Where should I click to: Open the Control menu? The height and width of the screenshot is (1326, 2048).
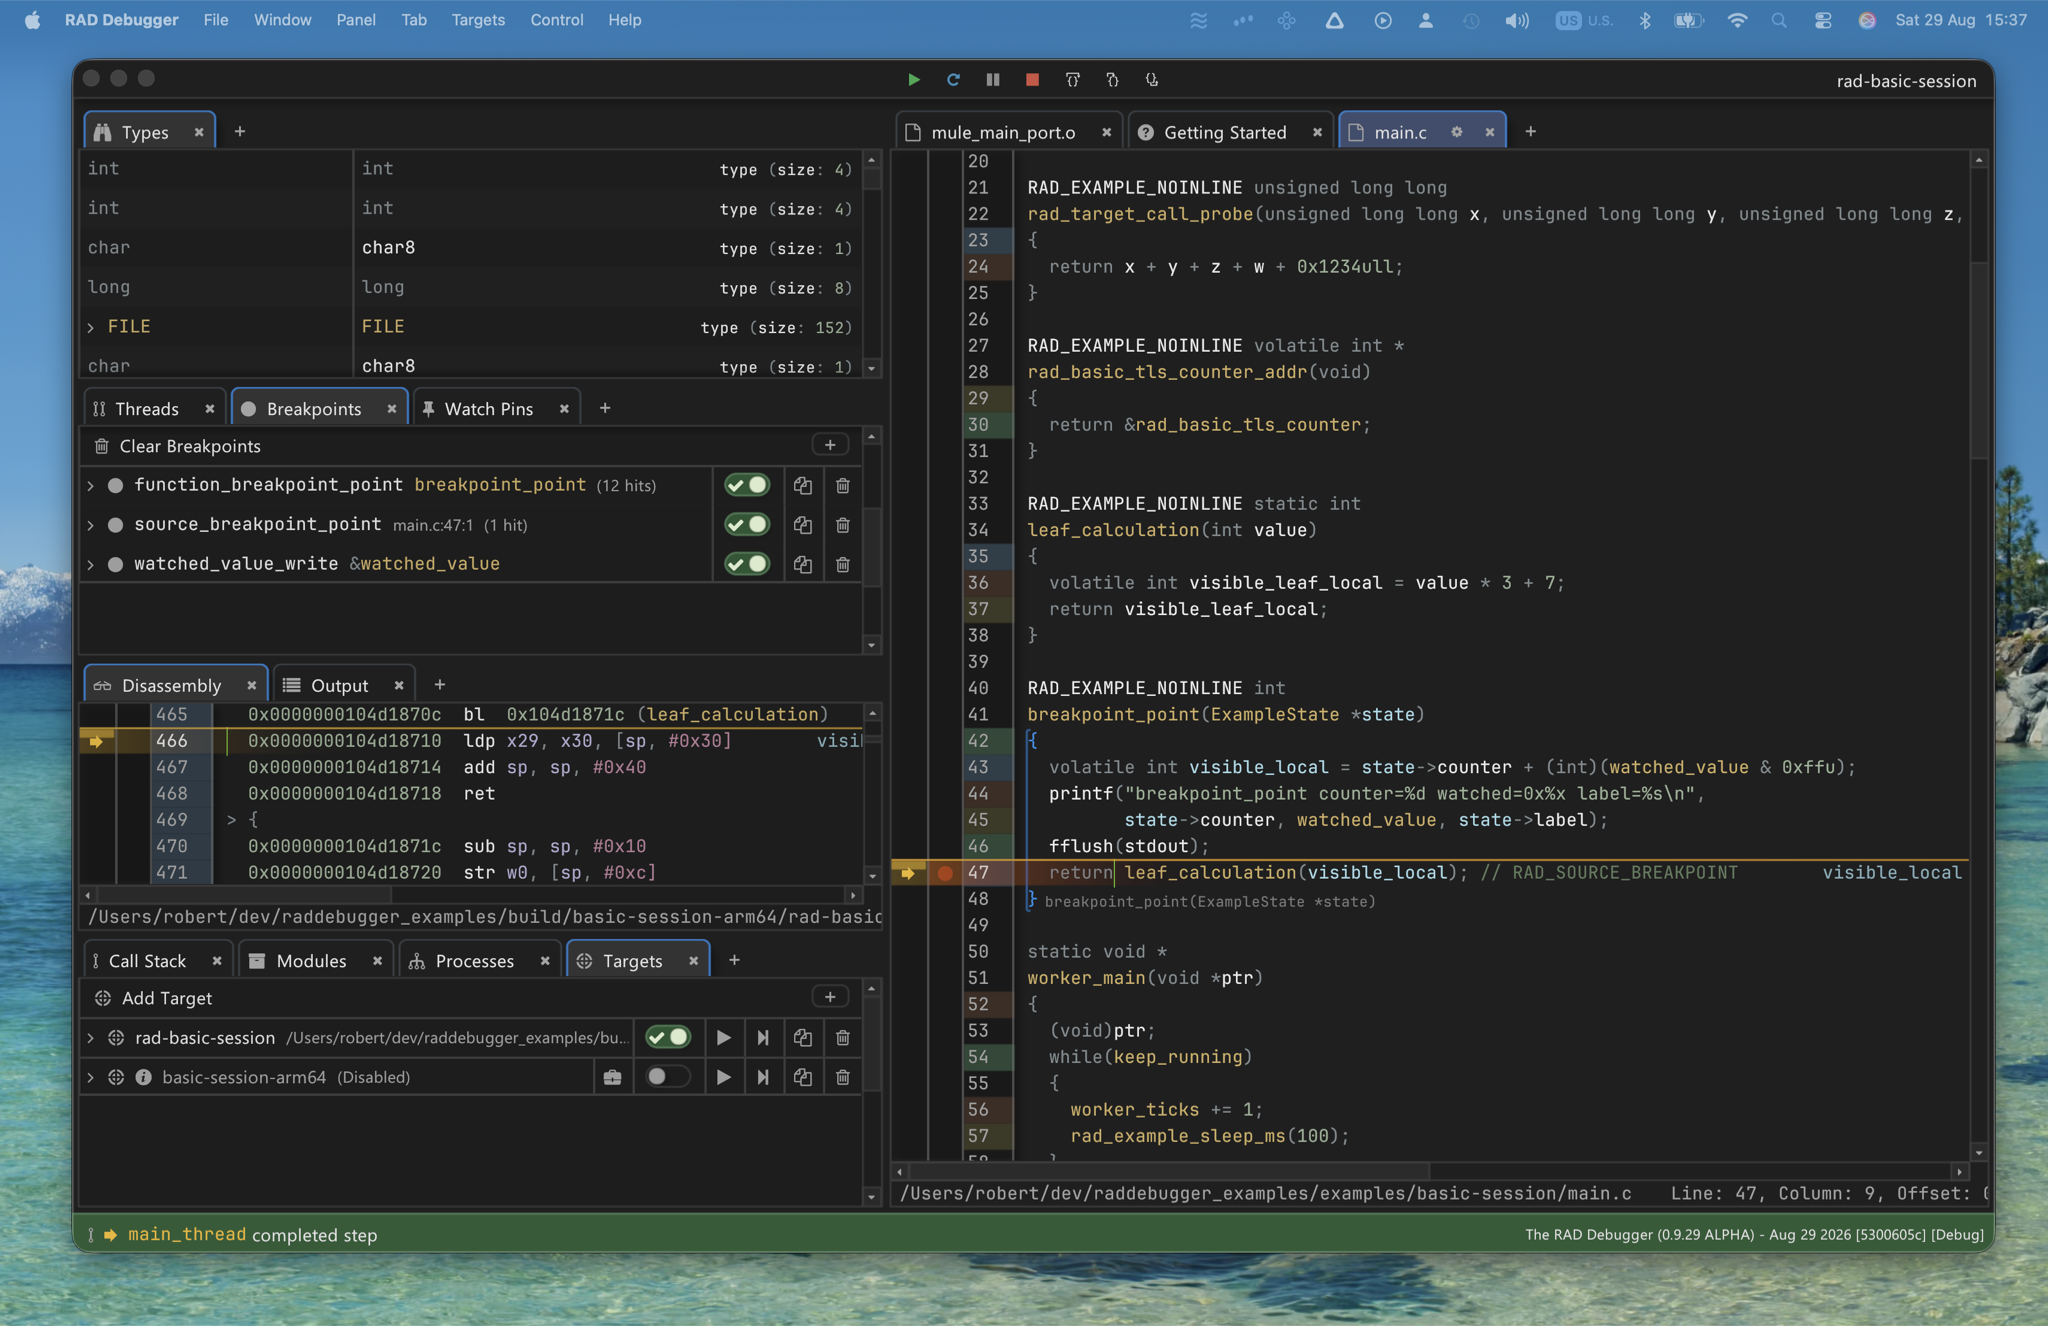(x=556, y=20)
